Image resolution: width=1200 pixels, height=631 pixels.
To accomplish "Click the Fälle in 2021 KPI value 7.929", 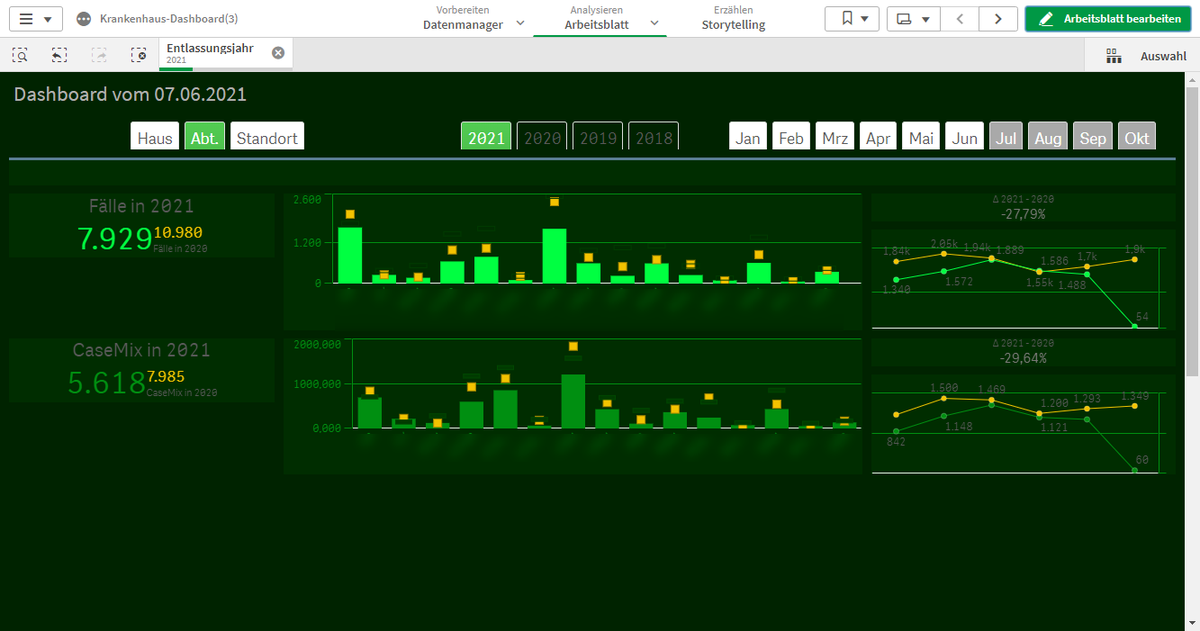I will coord(114,238).
